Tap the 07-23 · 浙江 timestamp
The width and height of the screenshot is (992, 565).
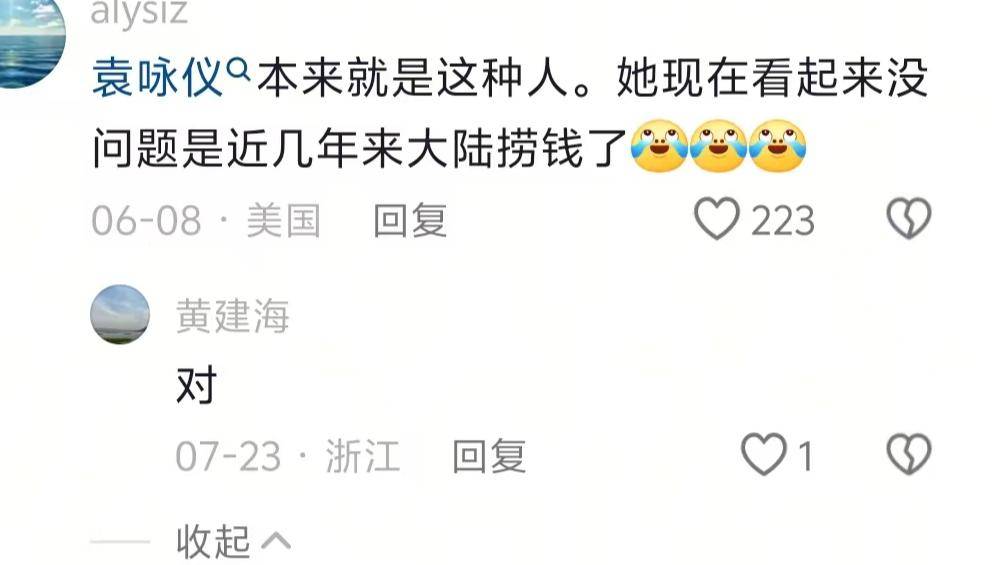(x=288, y=456)
